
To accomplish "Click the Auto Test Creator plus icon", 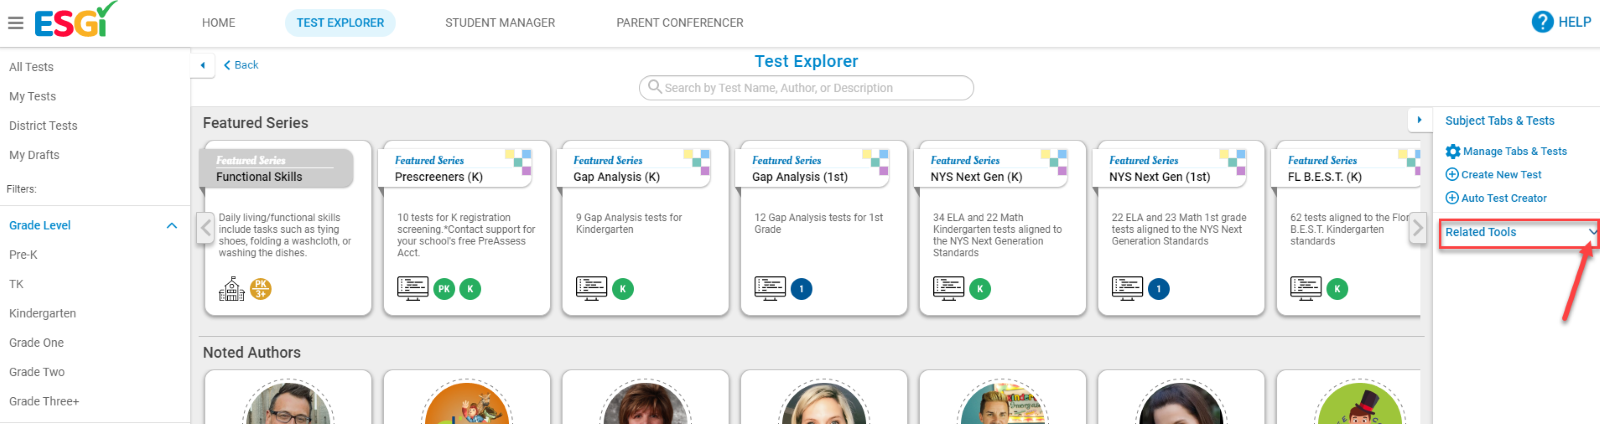I will (1452, 198).
